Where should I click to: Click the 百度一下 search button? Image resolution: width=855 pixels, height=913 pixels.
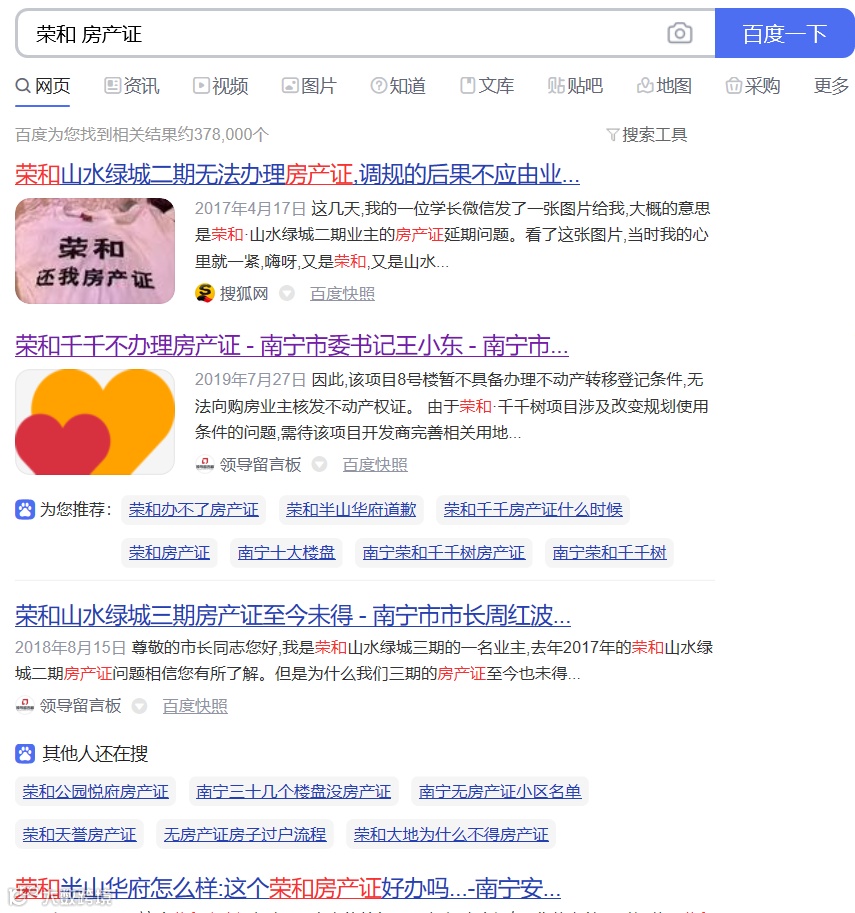coord(785,33)
